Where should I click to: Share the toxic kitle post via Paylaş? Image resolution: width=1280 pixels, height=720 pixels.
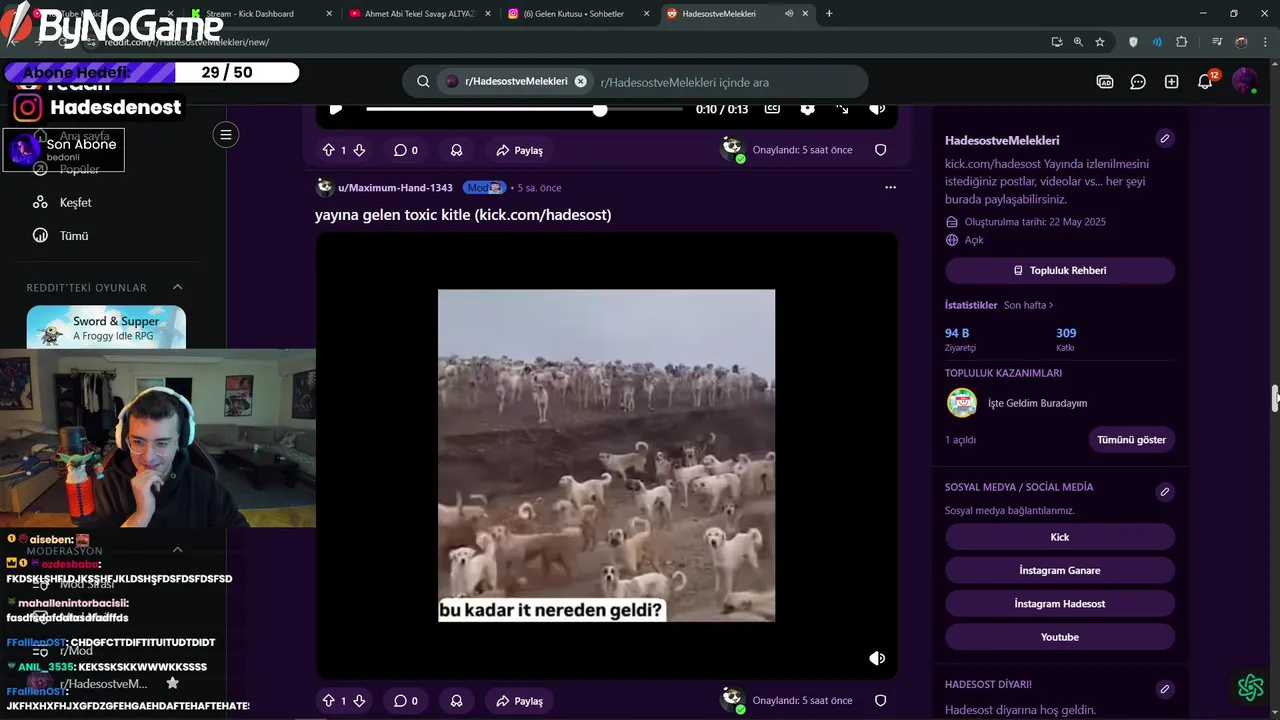point(519,701)
